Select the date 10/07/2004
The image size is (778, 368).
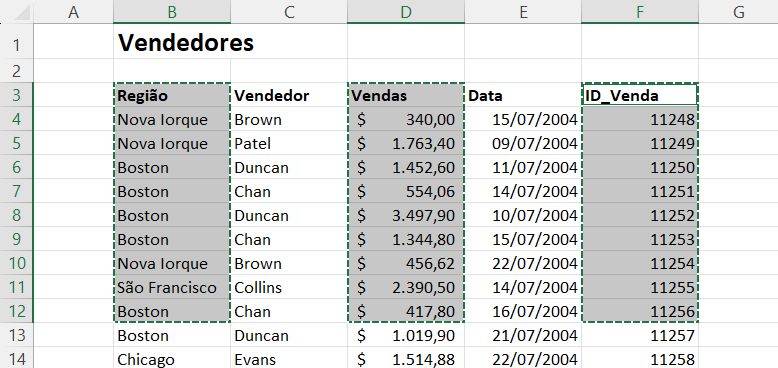pyautogui.click(x=523, y=215)
